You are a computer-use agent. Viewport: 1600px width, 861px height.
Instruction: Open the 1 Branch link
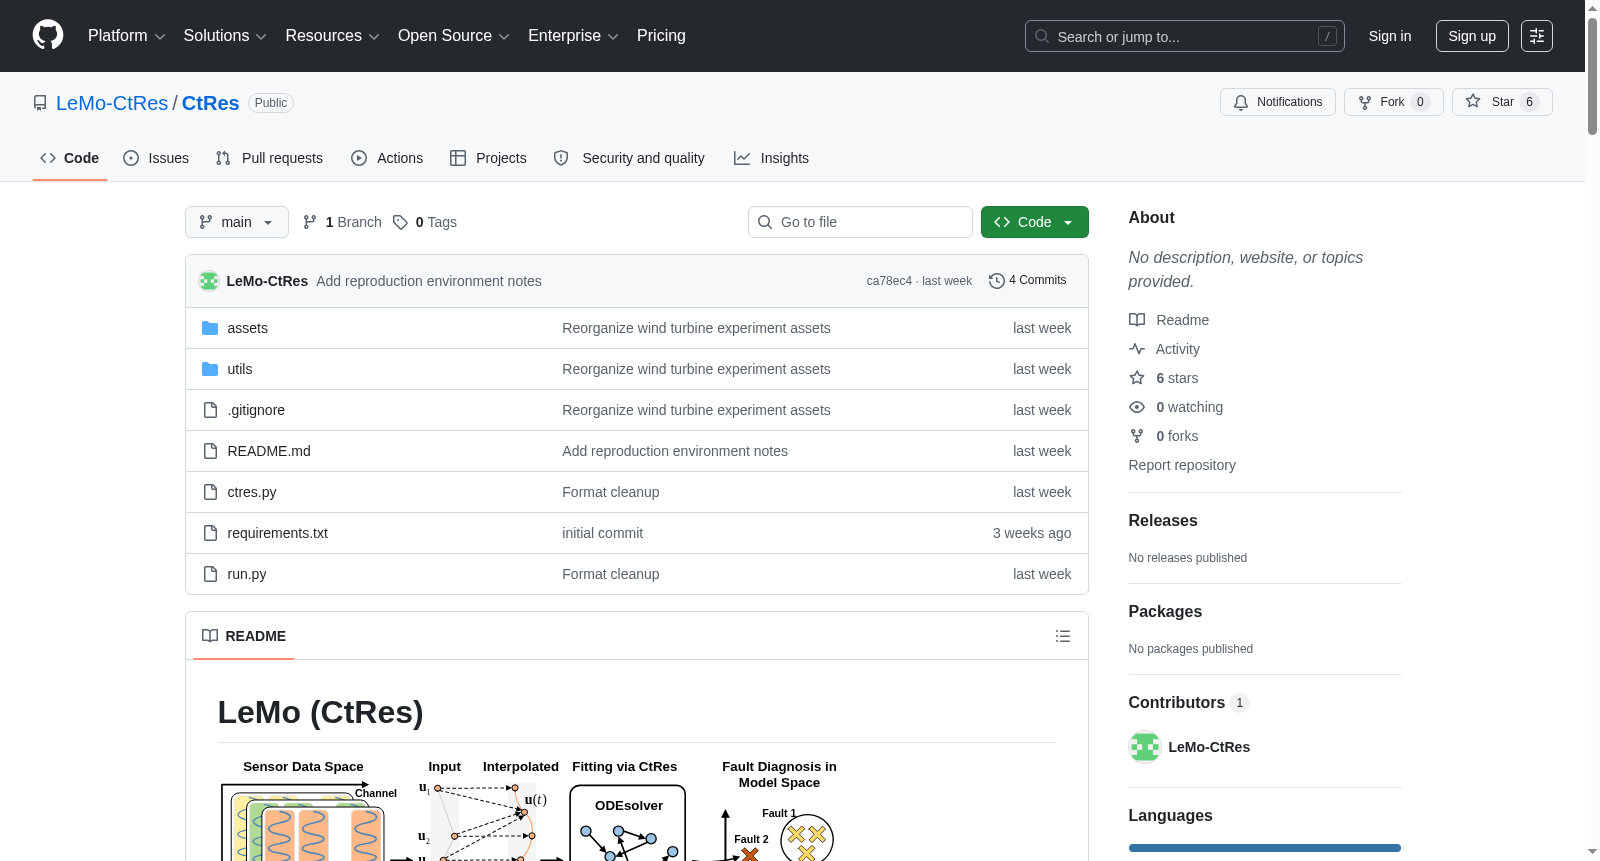point(342,222)
